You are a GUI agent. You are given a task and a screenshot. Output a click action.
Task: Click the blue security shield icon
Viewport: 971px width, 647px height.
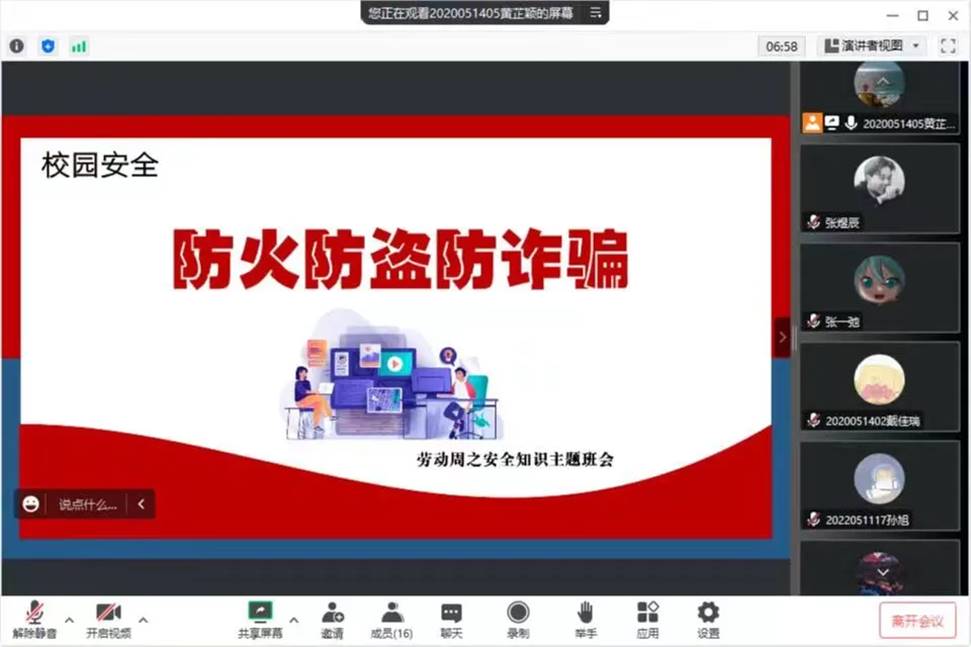coord(47,46)
